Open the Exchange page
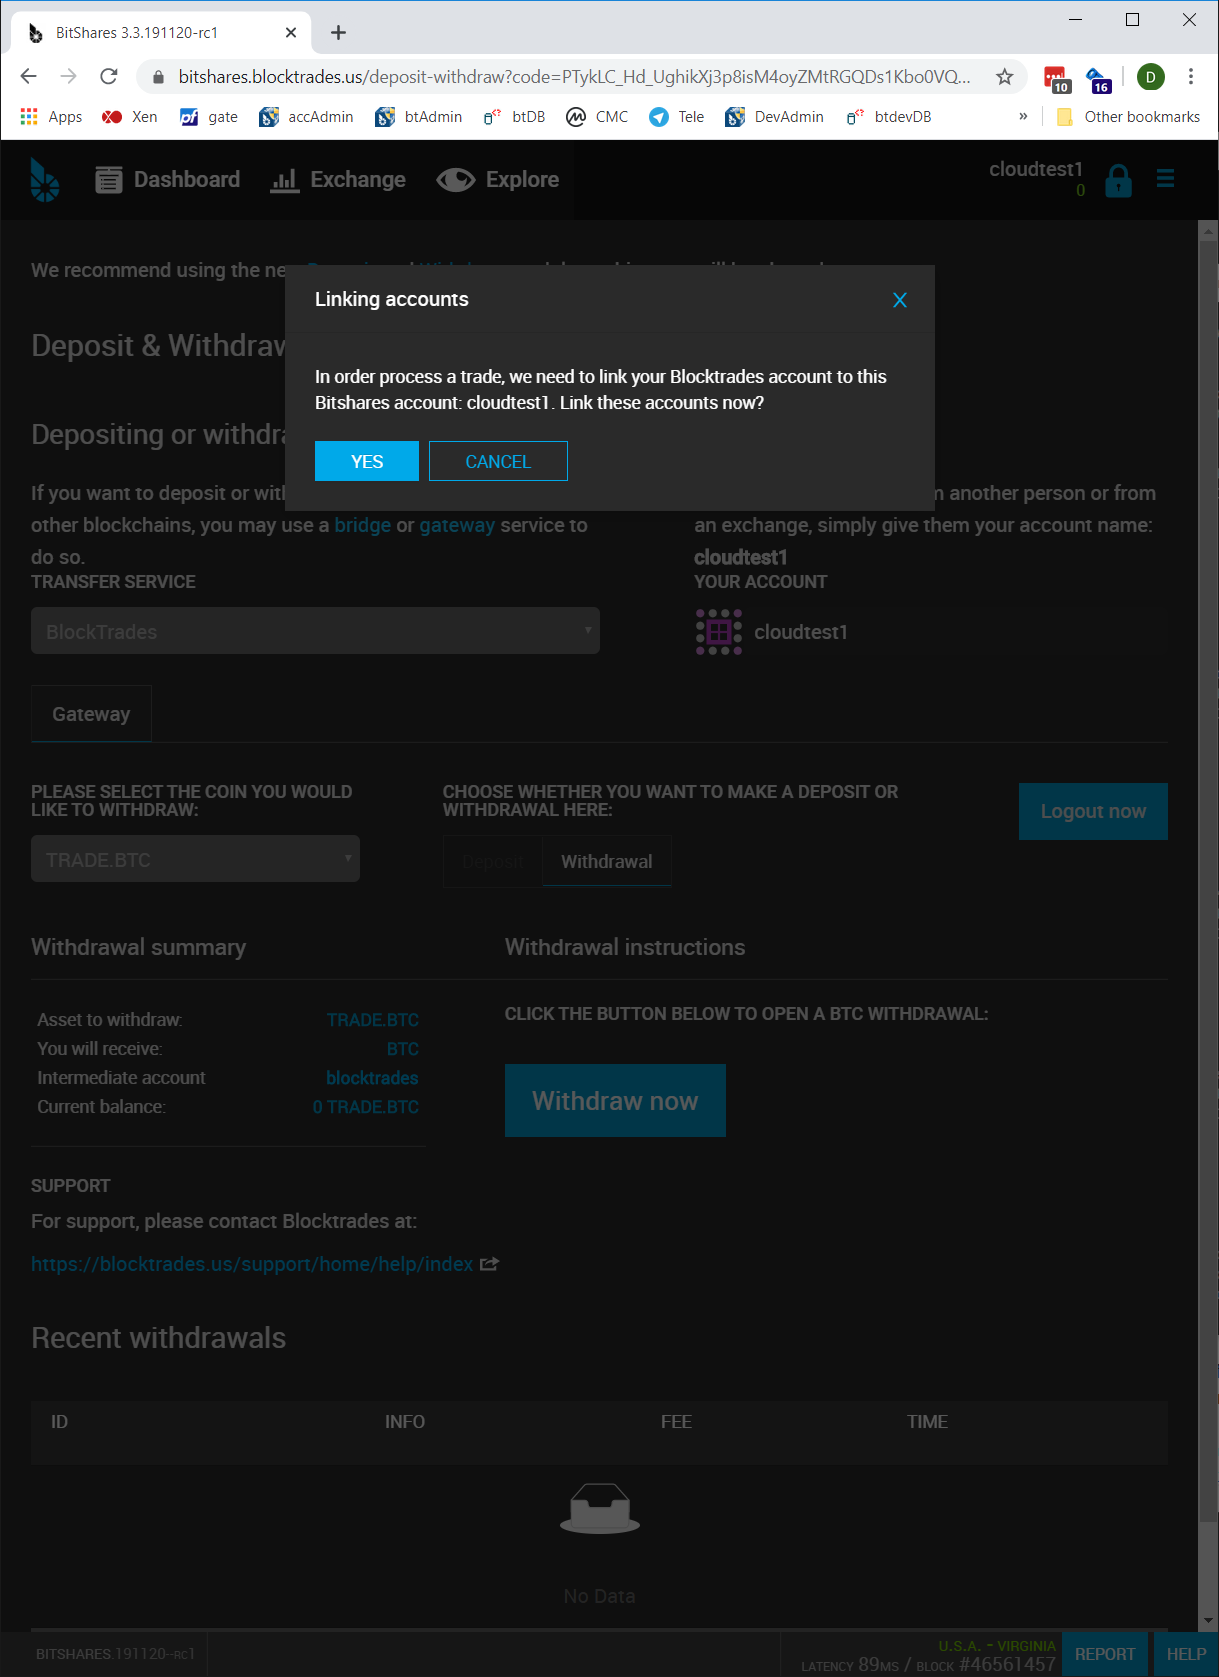Viewport: 1219px width, 1677px height. (x=338, y=180)
